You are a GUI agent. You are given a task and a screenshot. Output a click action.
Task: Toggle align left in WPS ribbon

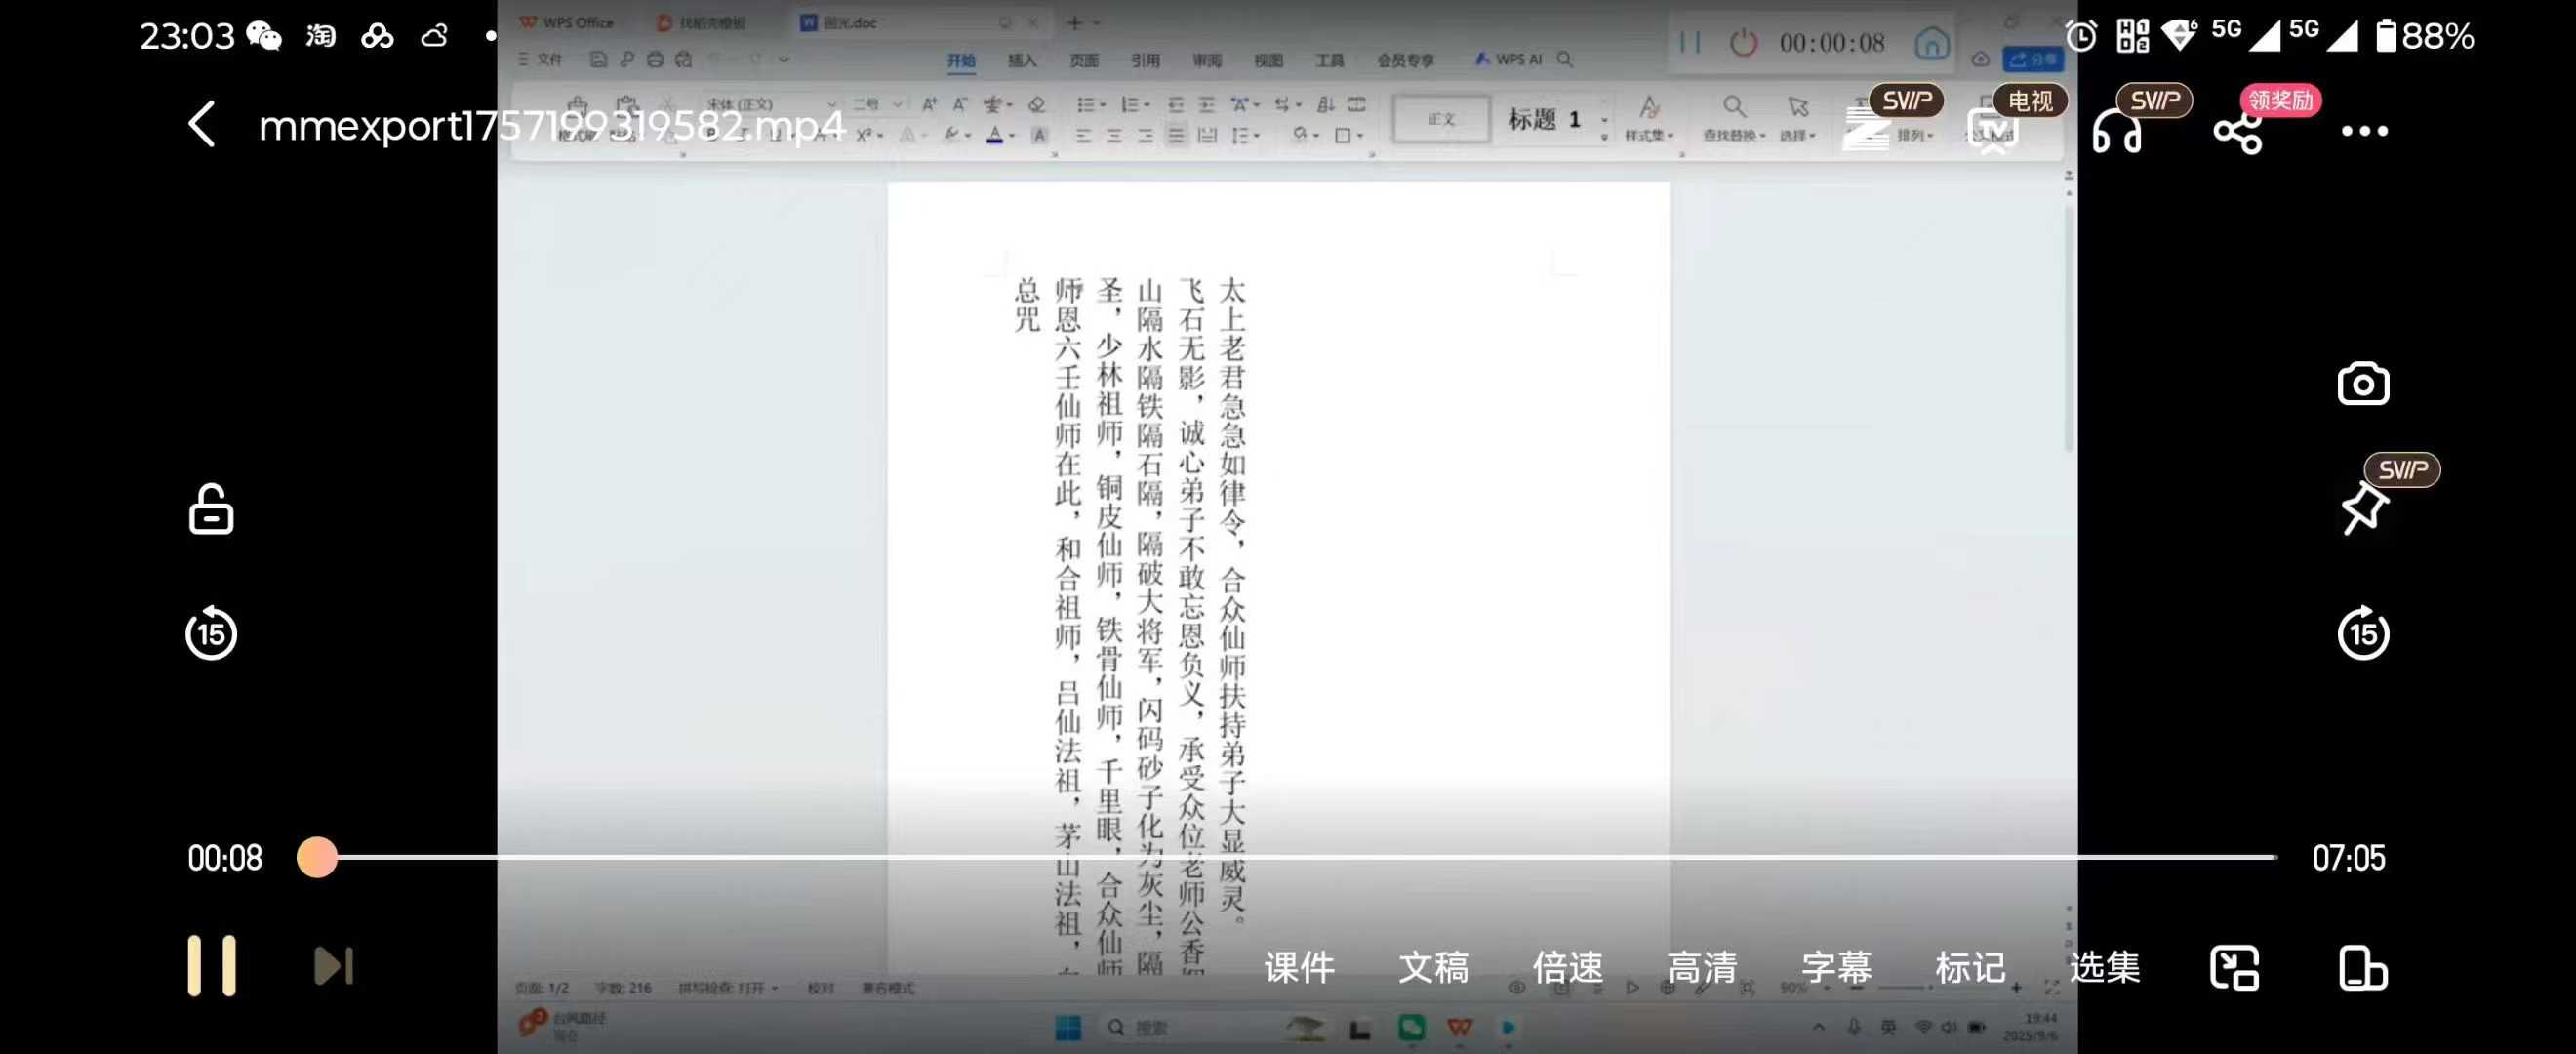tap(1084, 135)
